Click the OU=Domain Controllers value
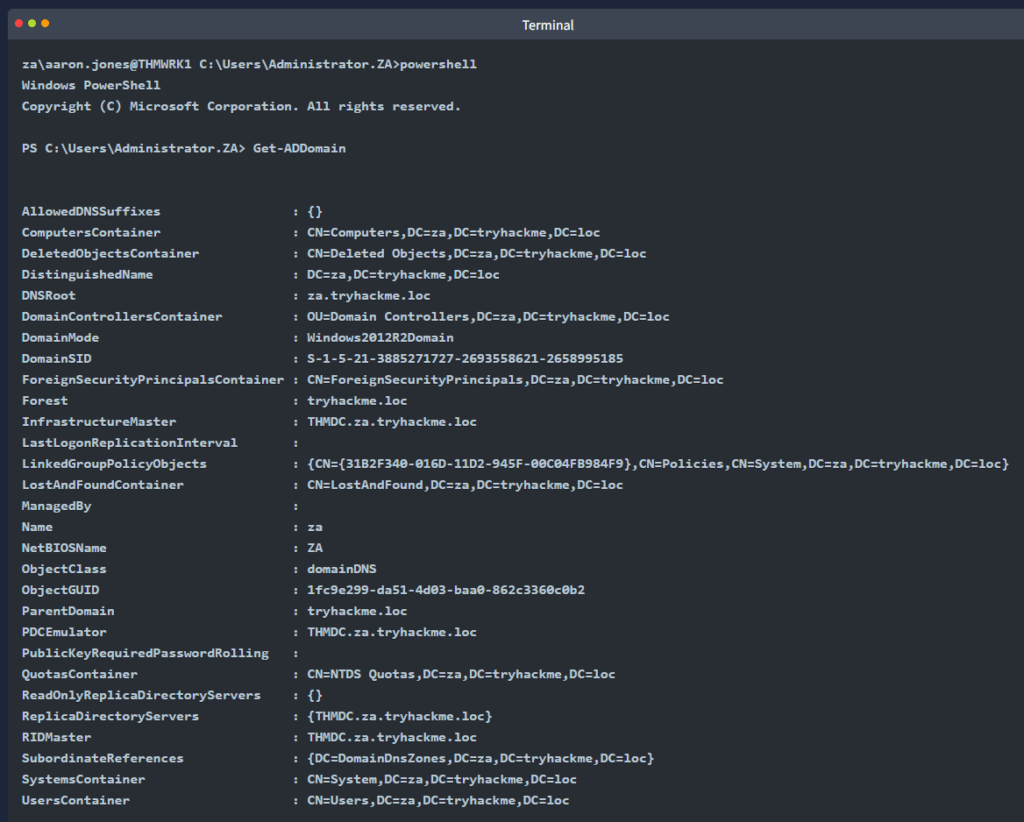Viewport: 1024px width, 822px height. 488,317
